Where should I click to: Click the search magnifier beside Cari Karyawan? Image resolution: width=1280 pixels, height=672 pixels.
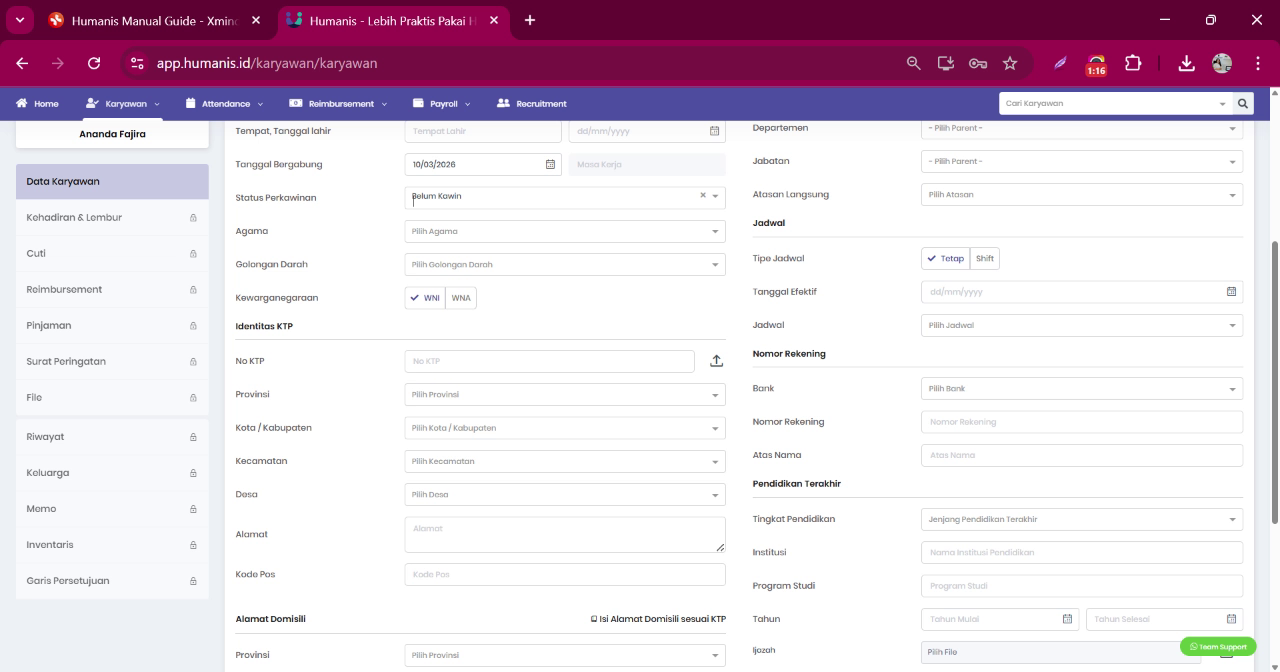tap(1243, 103)
